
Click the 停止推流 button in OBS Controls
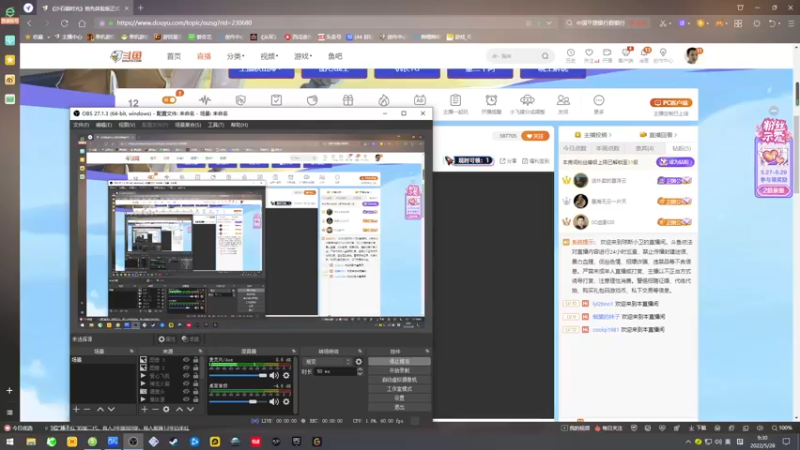point(399,361)
